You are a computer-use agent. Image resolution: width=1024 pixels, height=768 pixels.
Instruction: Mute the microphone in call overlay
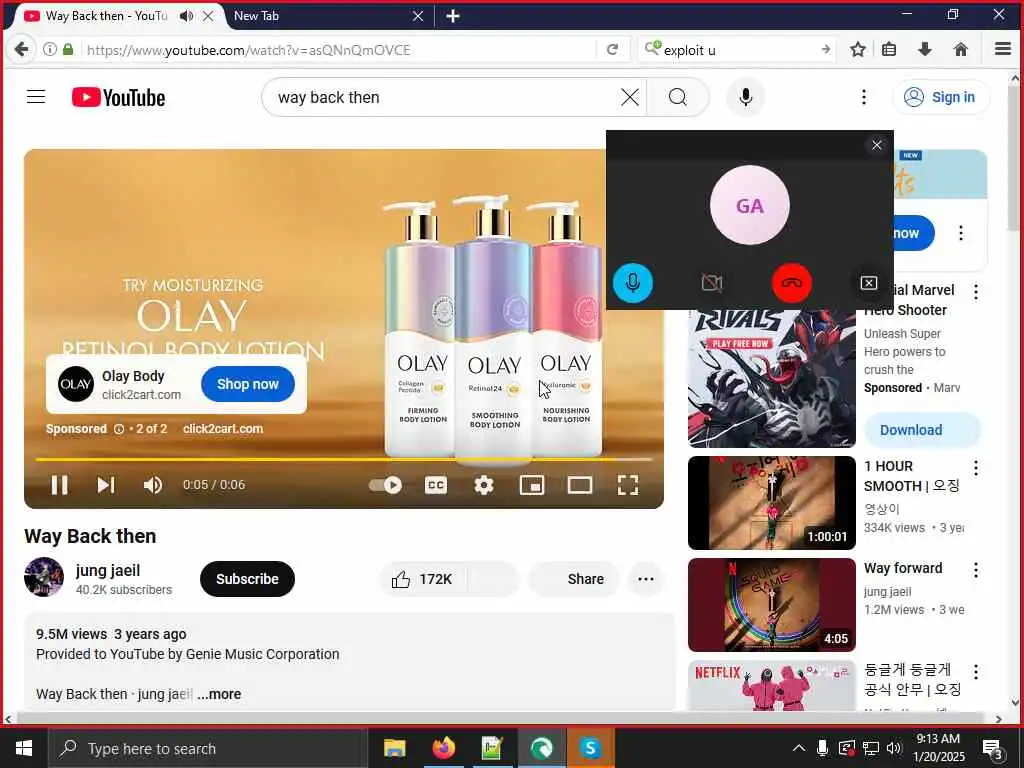632,283
